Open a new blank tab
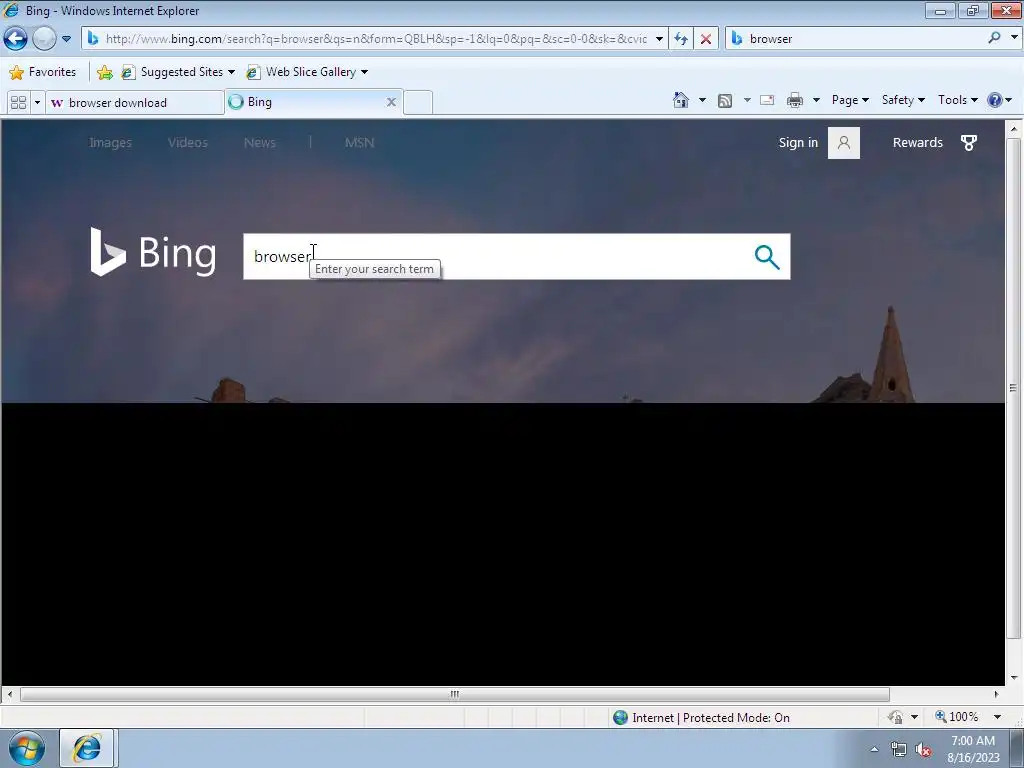Image resolution: width=1024 pixels, height=768 pixels. click(418, 103)
